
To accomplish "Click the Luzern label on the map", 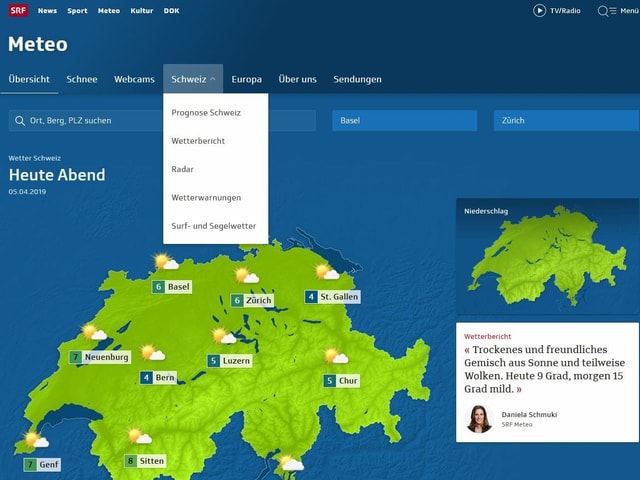I will (236, 361).
